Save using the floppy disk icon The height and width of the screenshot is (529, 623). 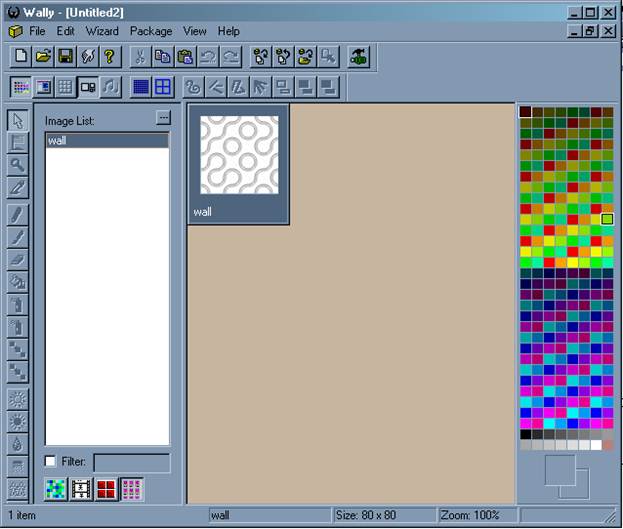tap(64, 57)
